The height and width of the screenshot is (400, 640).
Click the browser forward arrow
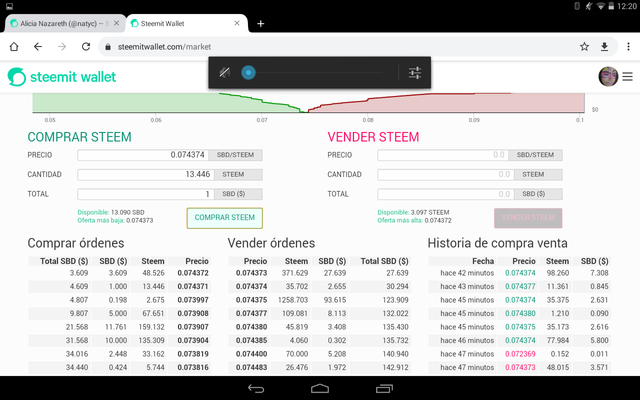point(62,47)
